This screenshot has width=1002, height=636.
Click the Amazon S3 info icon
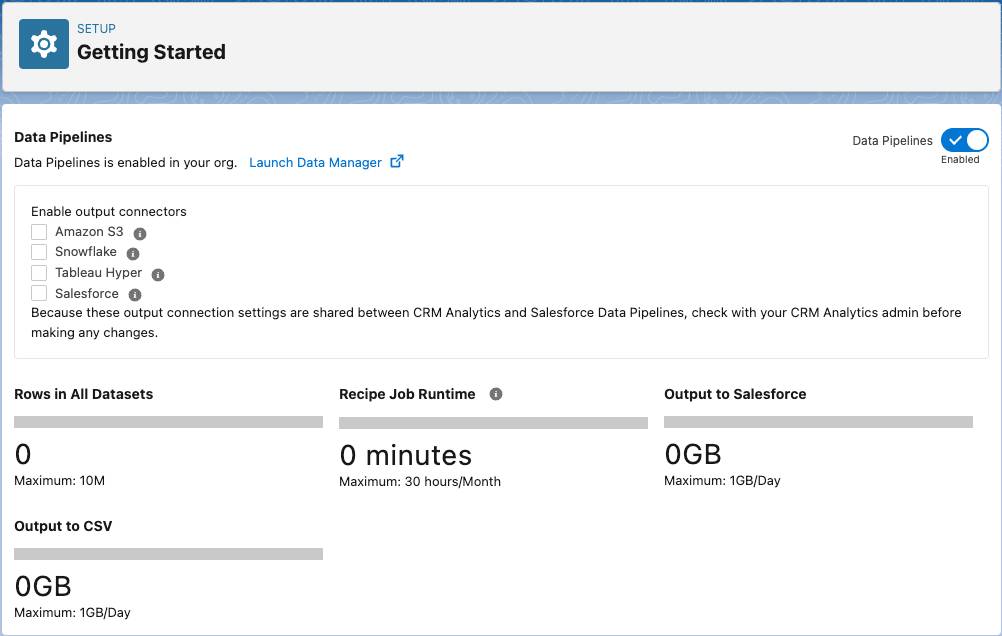(140, 234)
